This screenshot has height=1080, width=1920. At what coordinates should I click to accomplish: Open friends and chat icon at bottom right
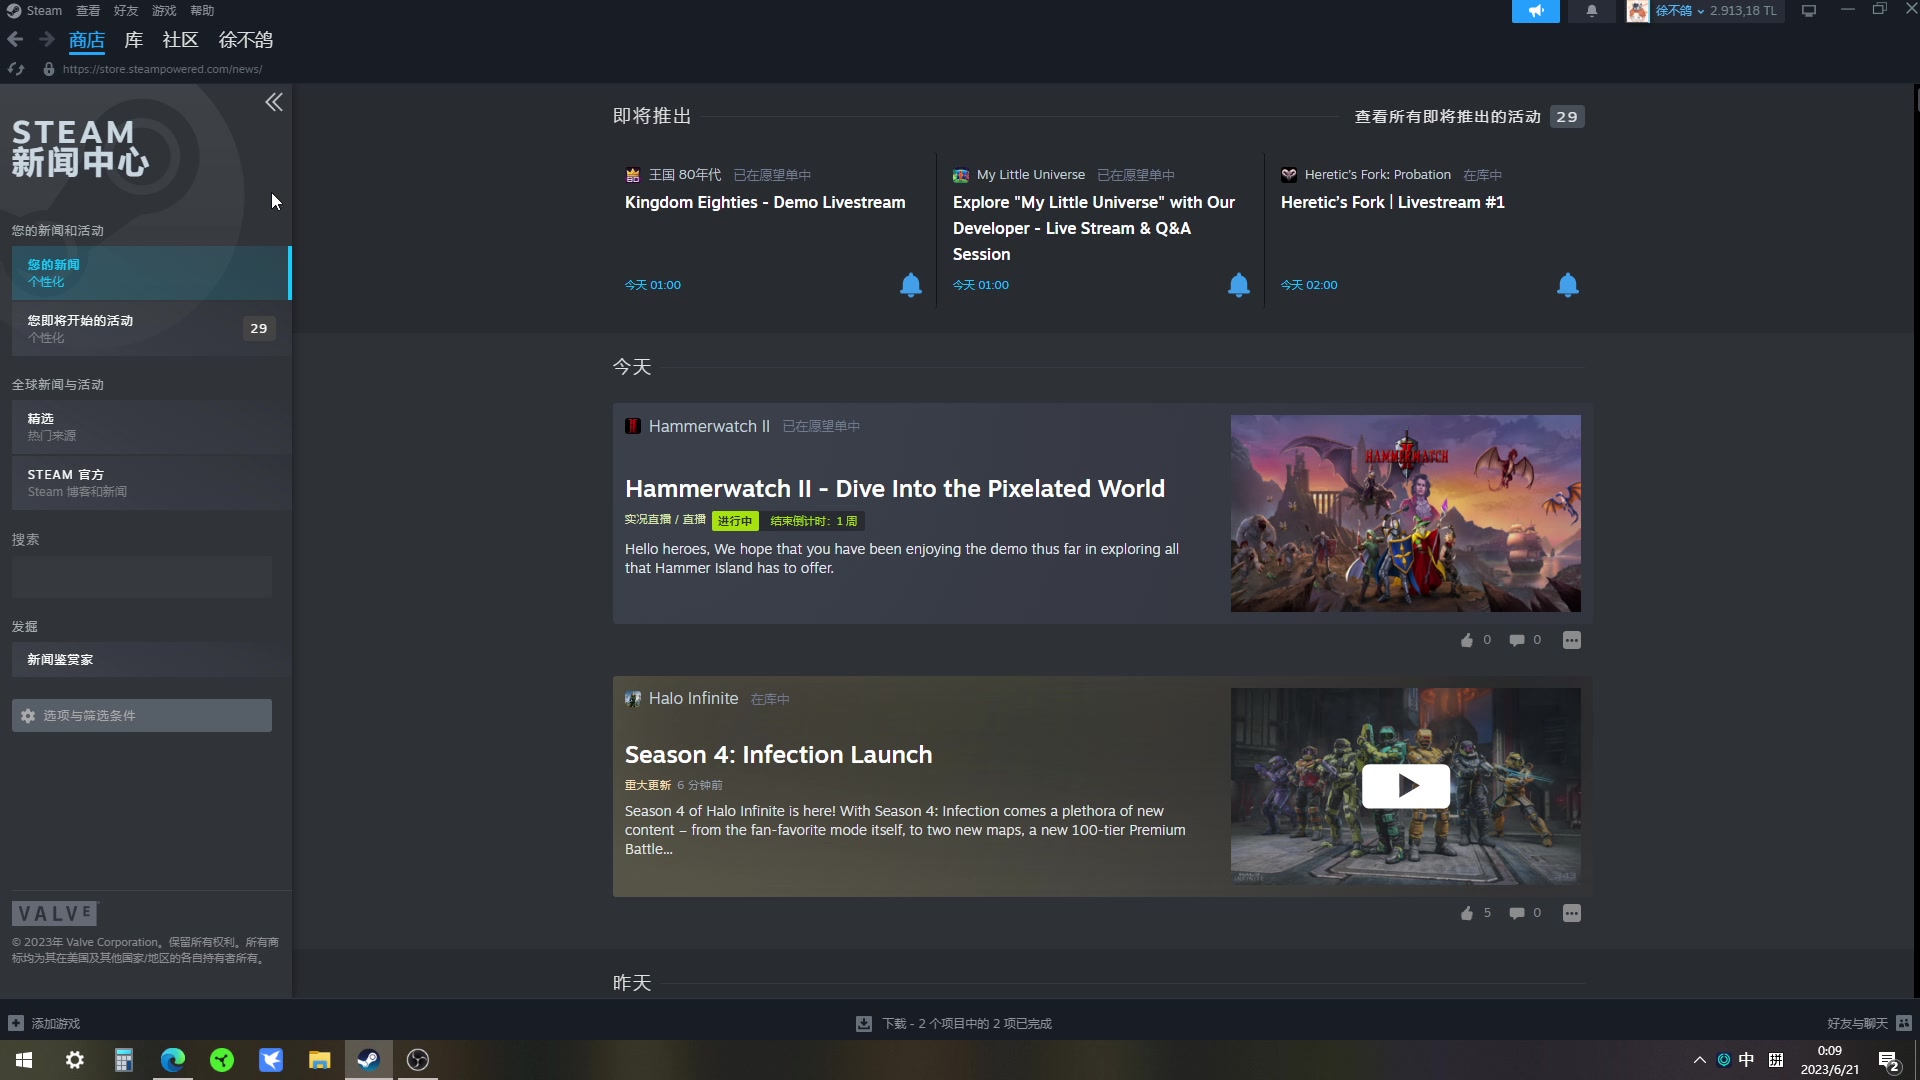(1903, 1023)
